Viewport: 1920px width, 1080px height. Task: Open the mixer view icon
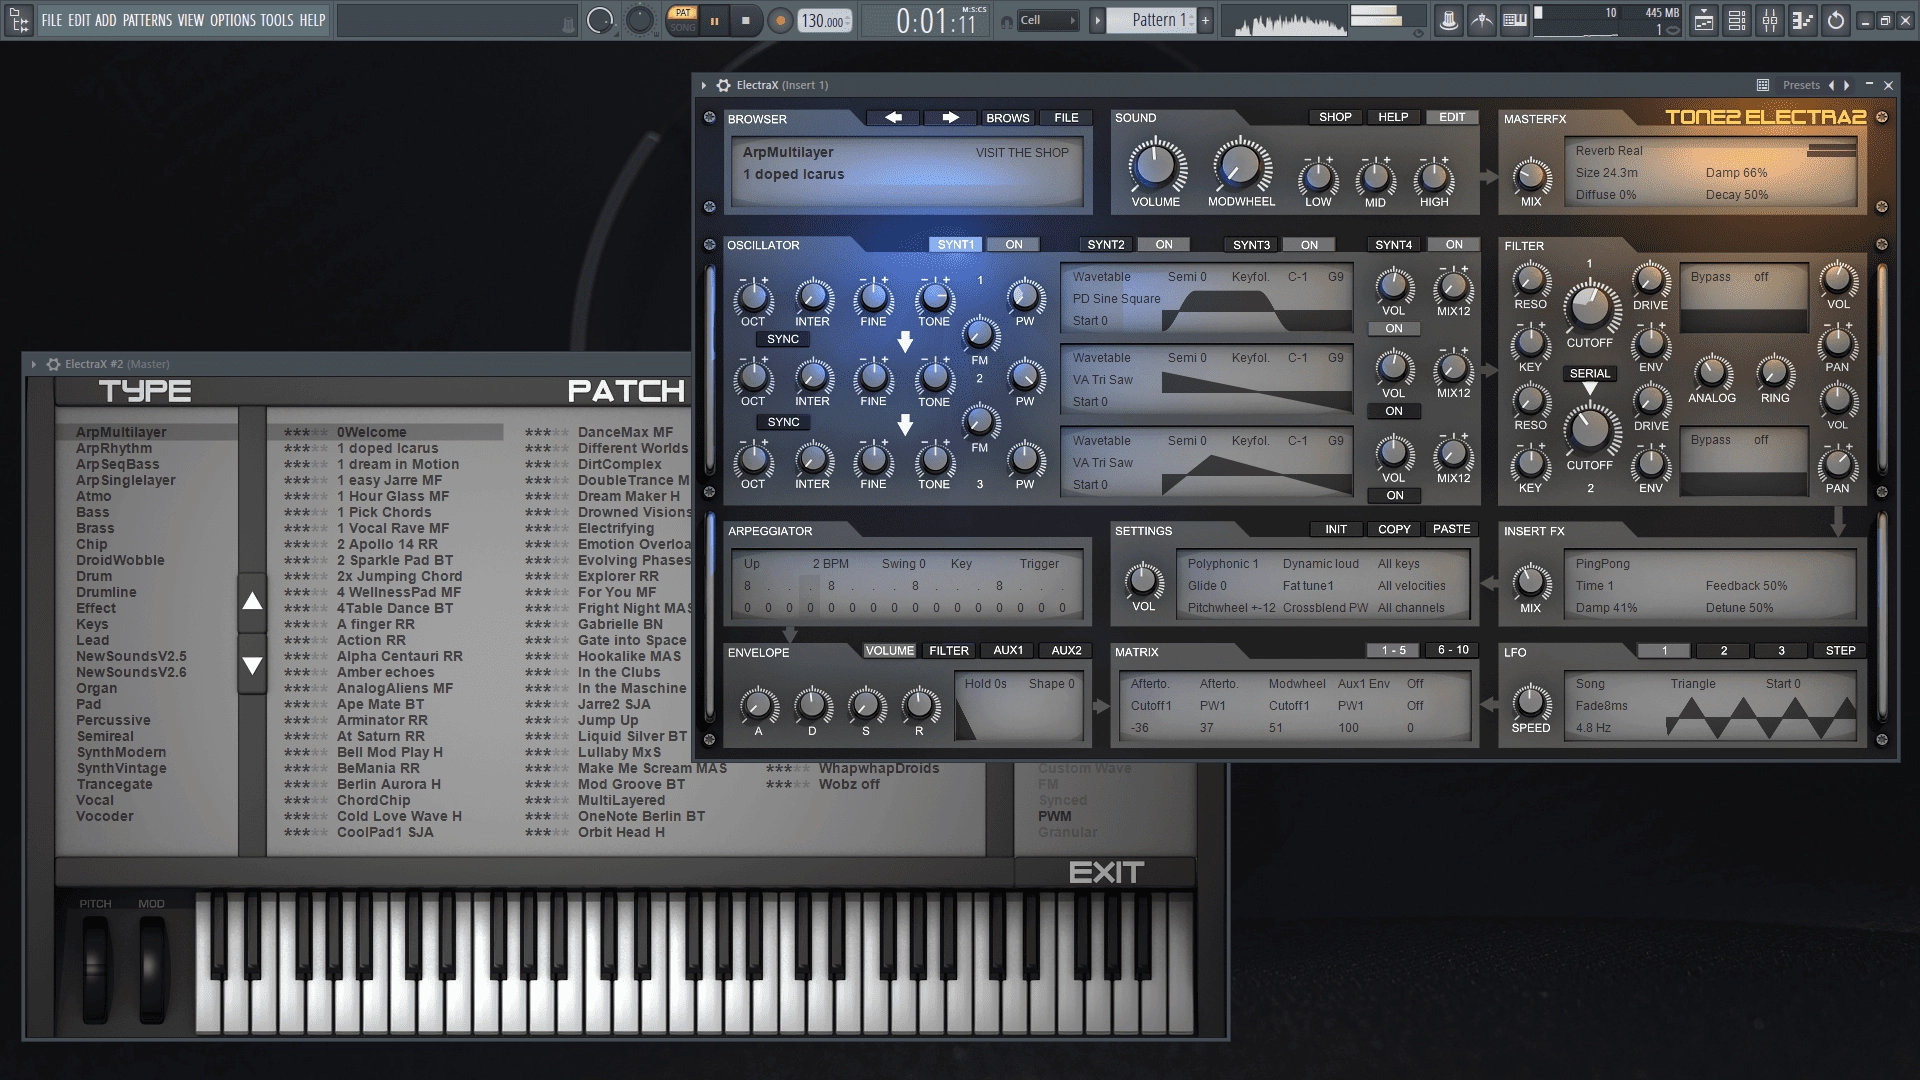click(1770, 20)
